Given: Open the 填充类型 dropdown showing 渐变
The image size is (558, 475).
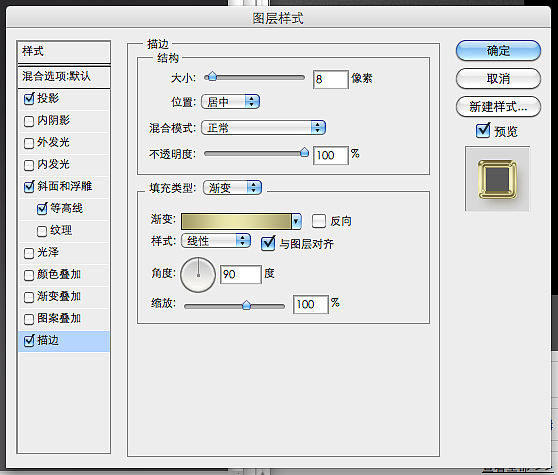Looking at the screenshot, I should (232, 188).
